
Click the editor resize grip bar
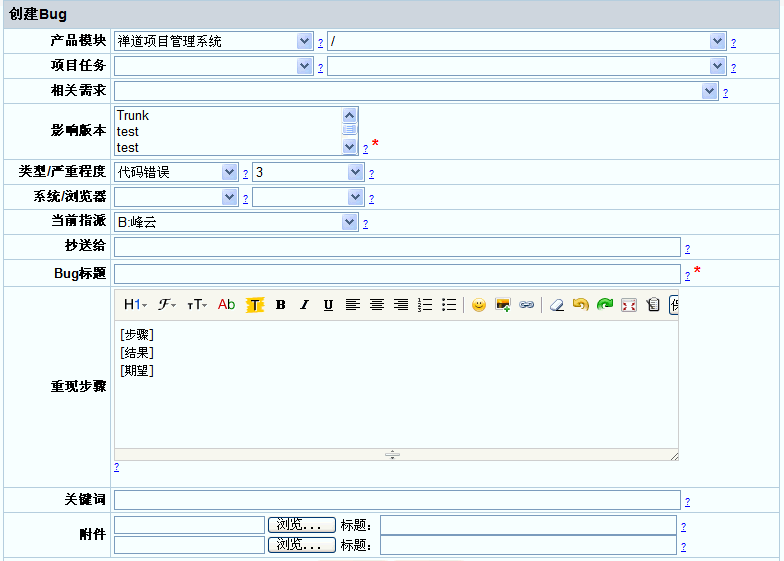pyautogui.click(x=392, y=454)
